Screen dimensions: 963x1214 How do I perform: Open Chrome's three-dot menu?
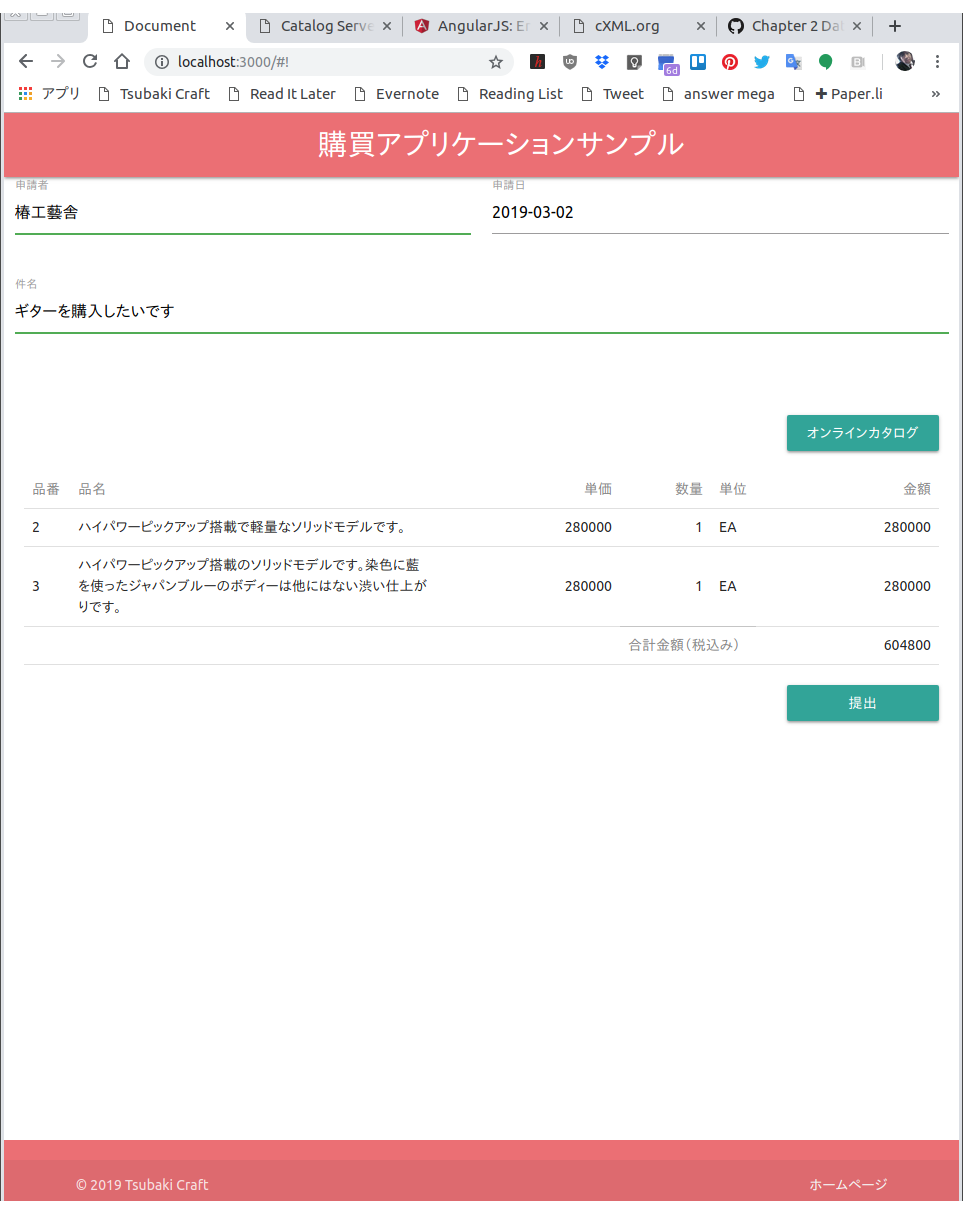pyautogui.click(x=937, y=61)
